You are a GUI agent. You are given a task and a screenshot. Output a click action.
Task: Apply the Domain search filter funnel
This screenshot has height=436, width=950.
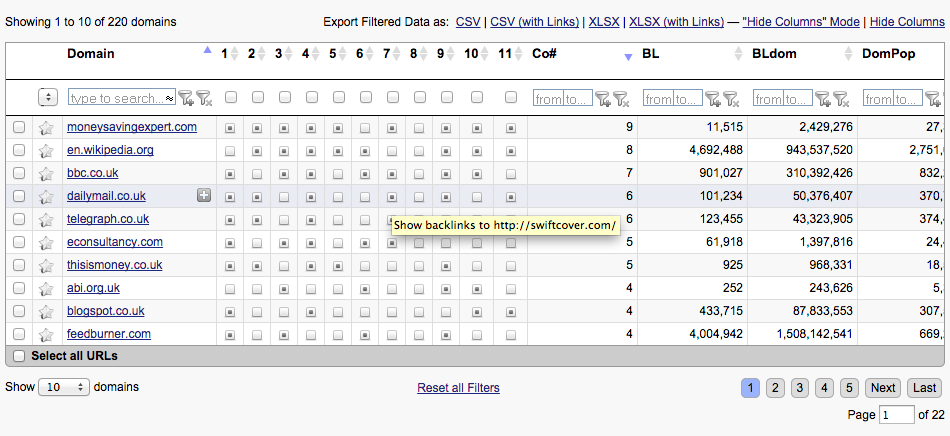[x=186, y=98]
